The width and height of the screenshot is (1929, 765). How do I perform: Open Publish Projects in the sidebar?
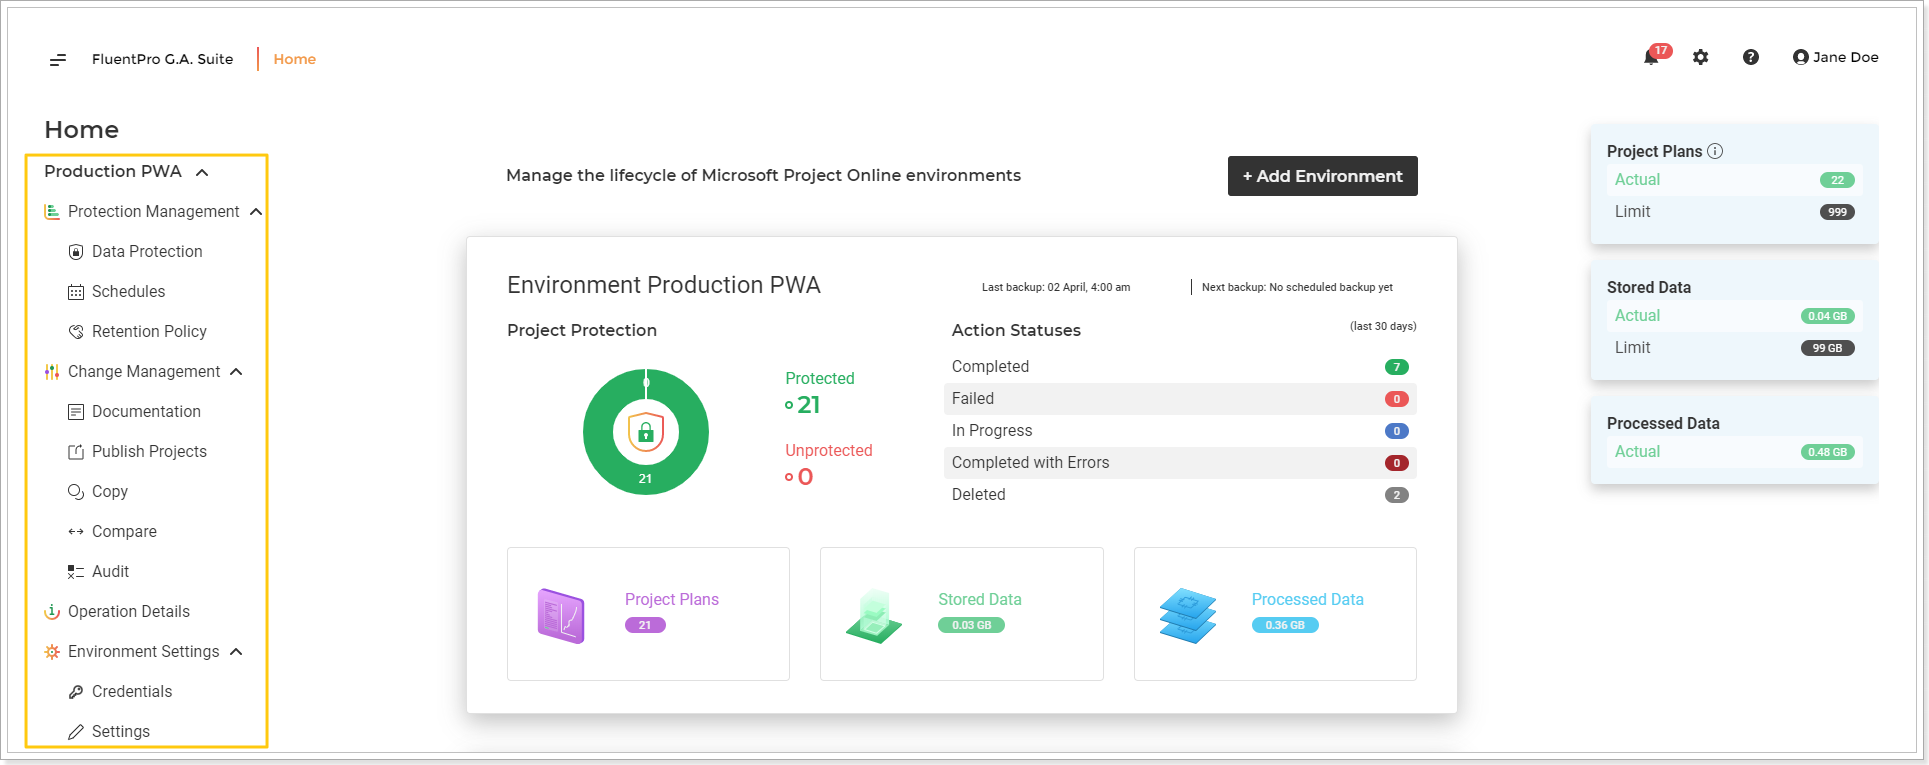[x=148, y=452]
